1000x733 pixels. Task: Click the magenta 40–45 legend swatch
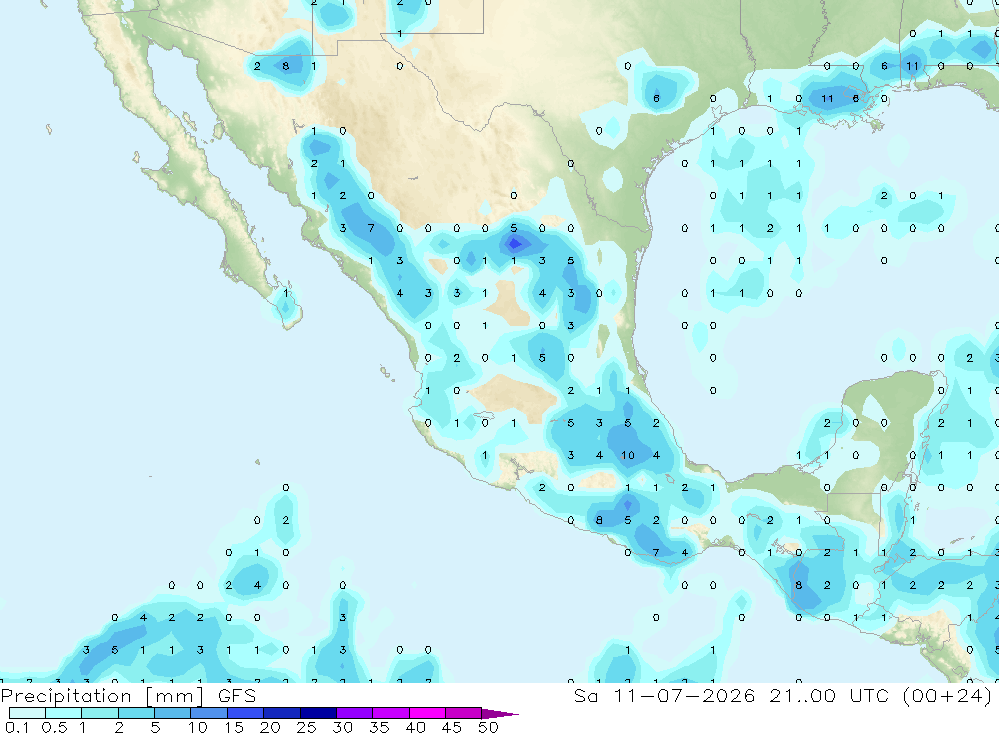click(427, 713)
